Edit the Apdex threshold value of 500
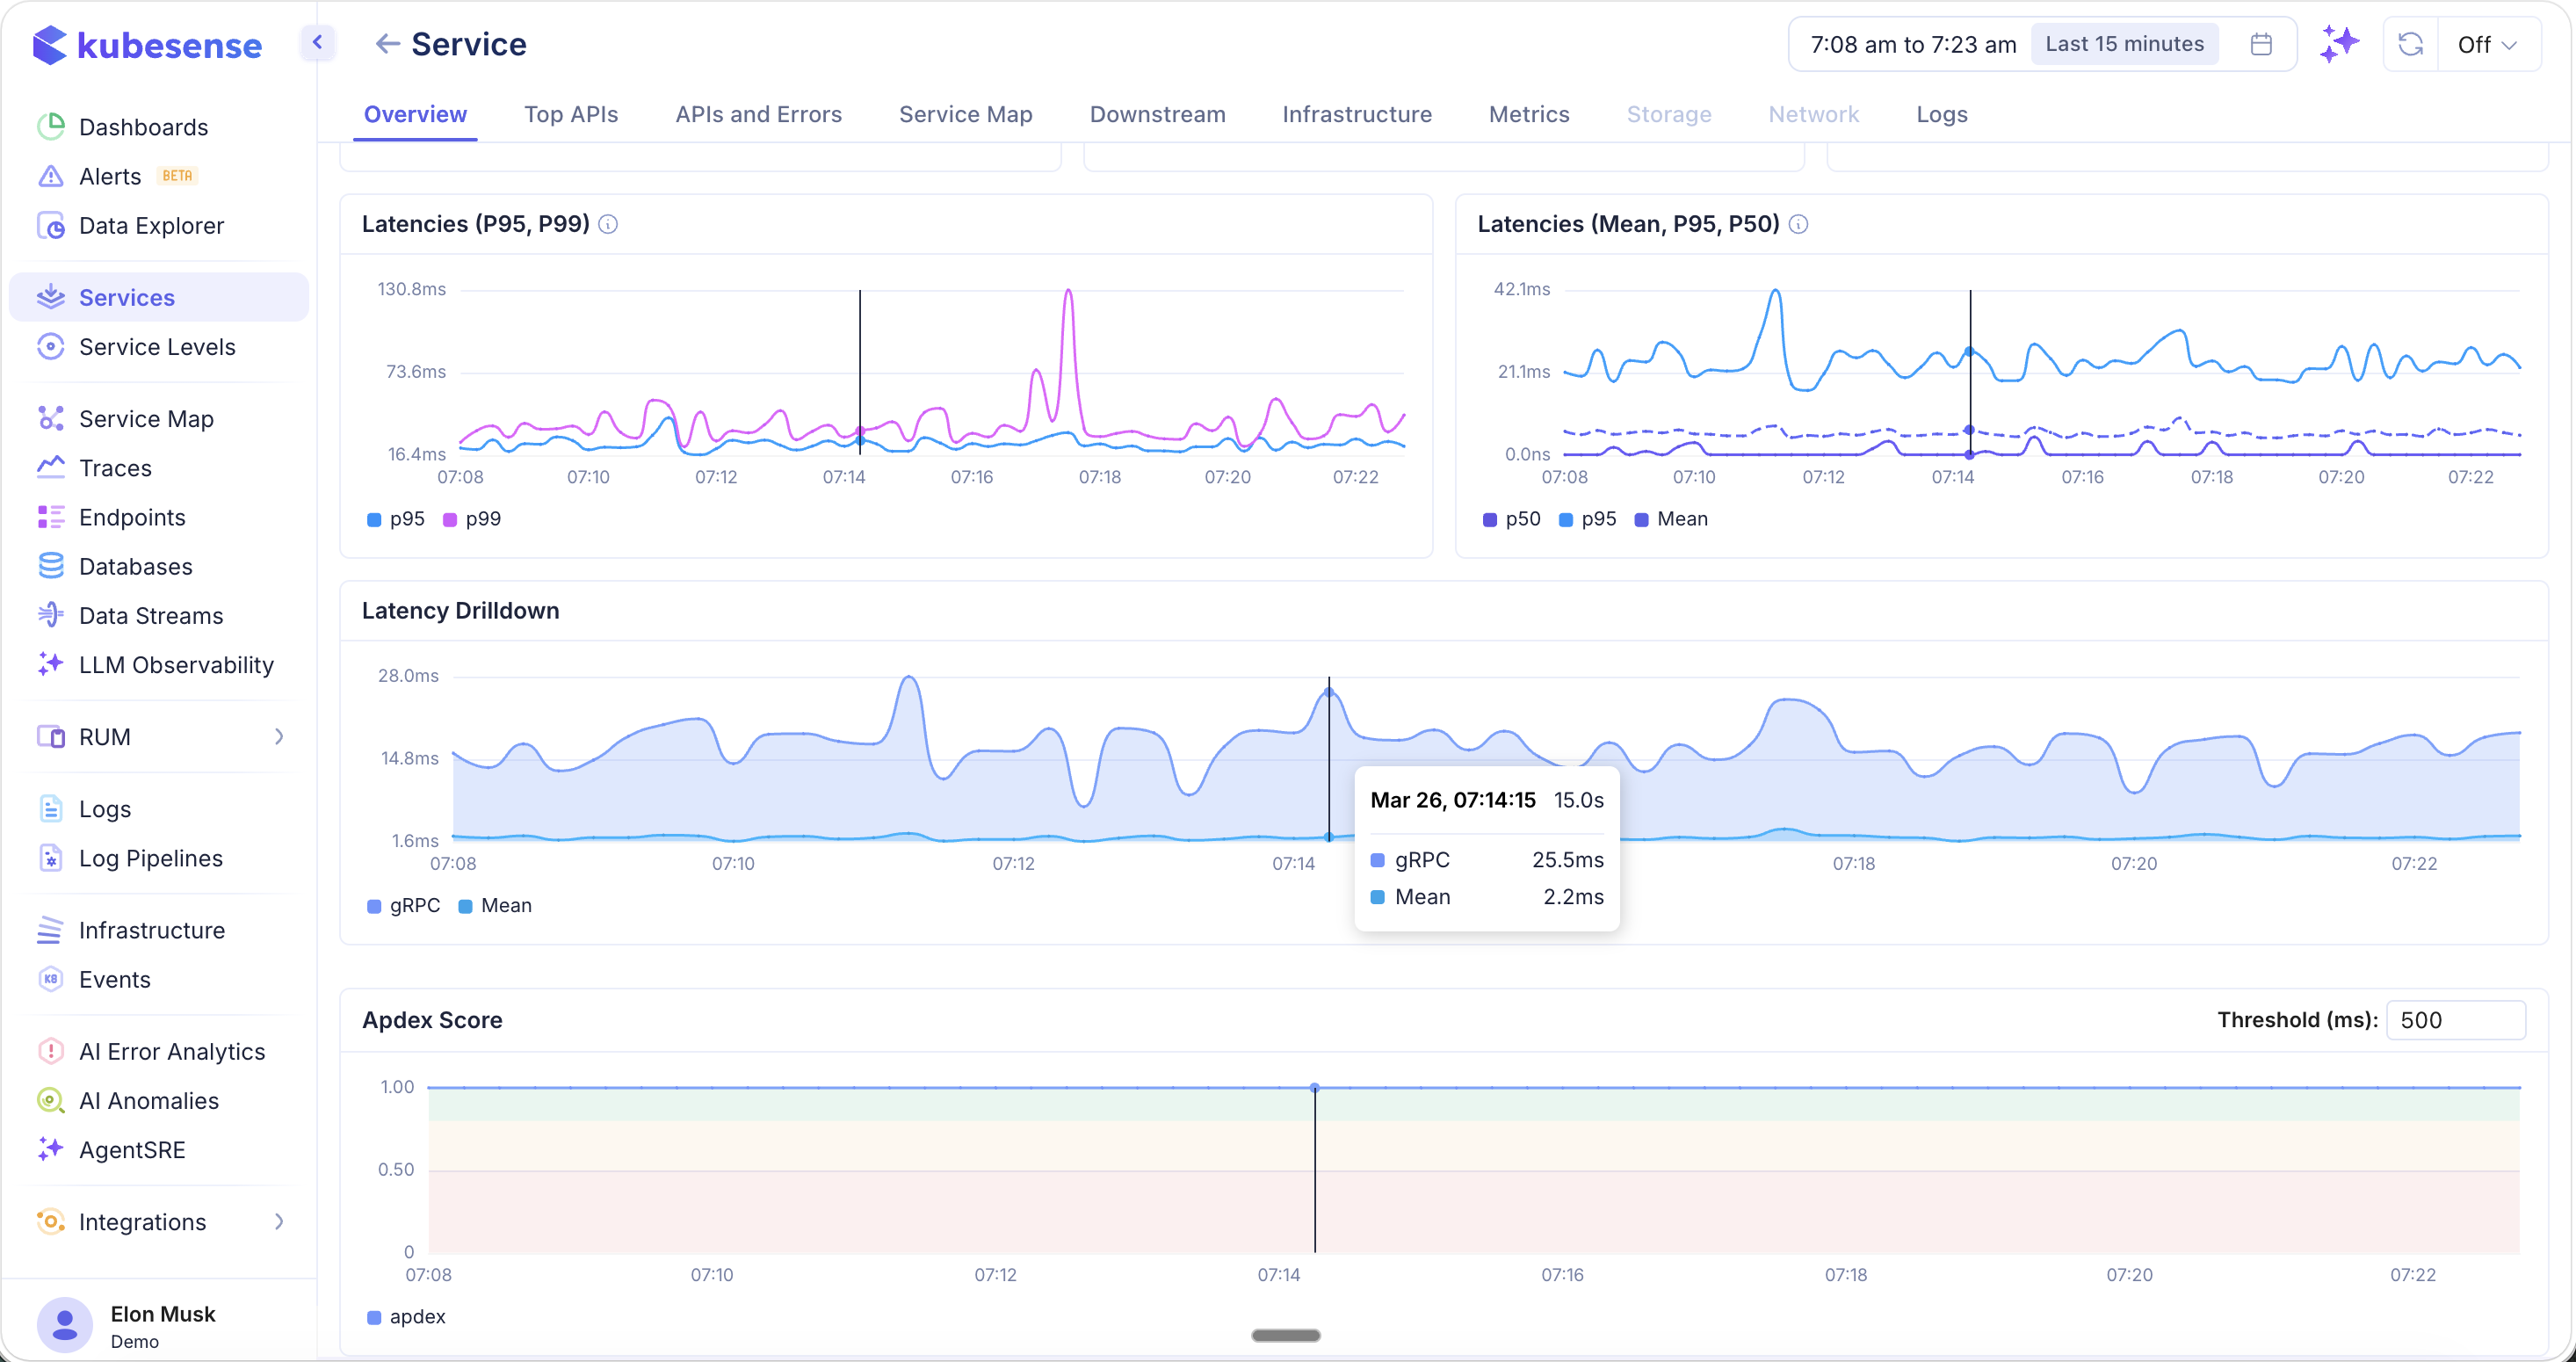The image size is (2576, 1362). pos(2454,1019)
